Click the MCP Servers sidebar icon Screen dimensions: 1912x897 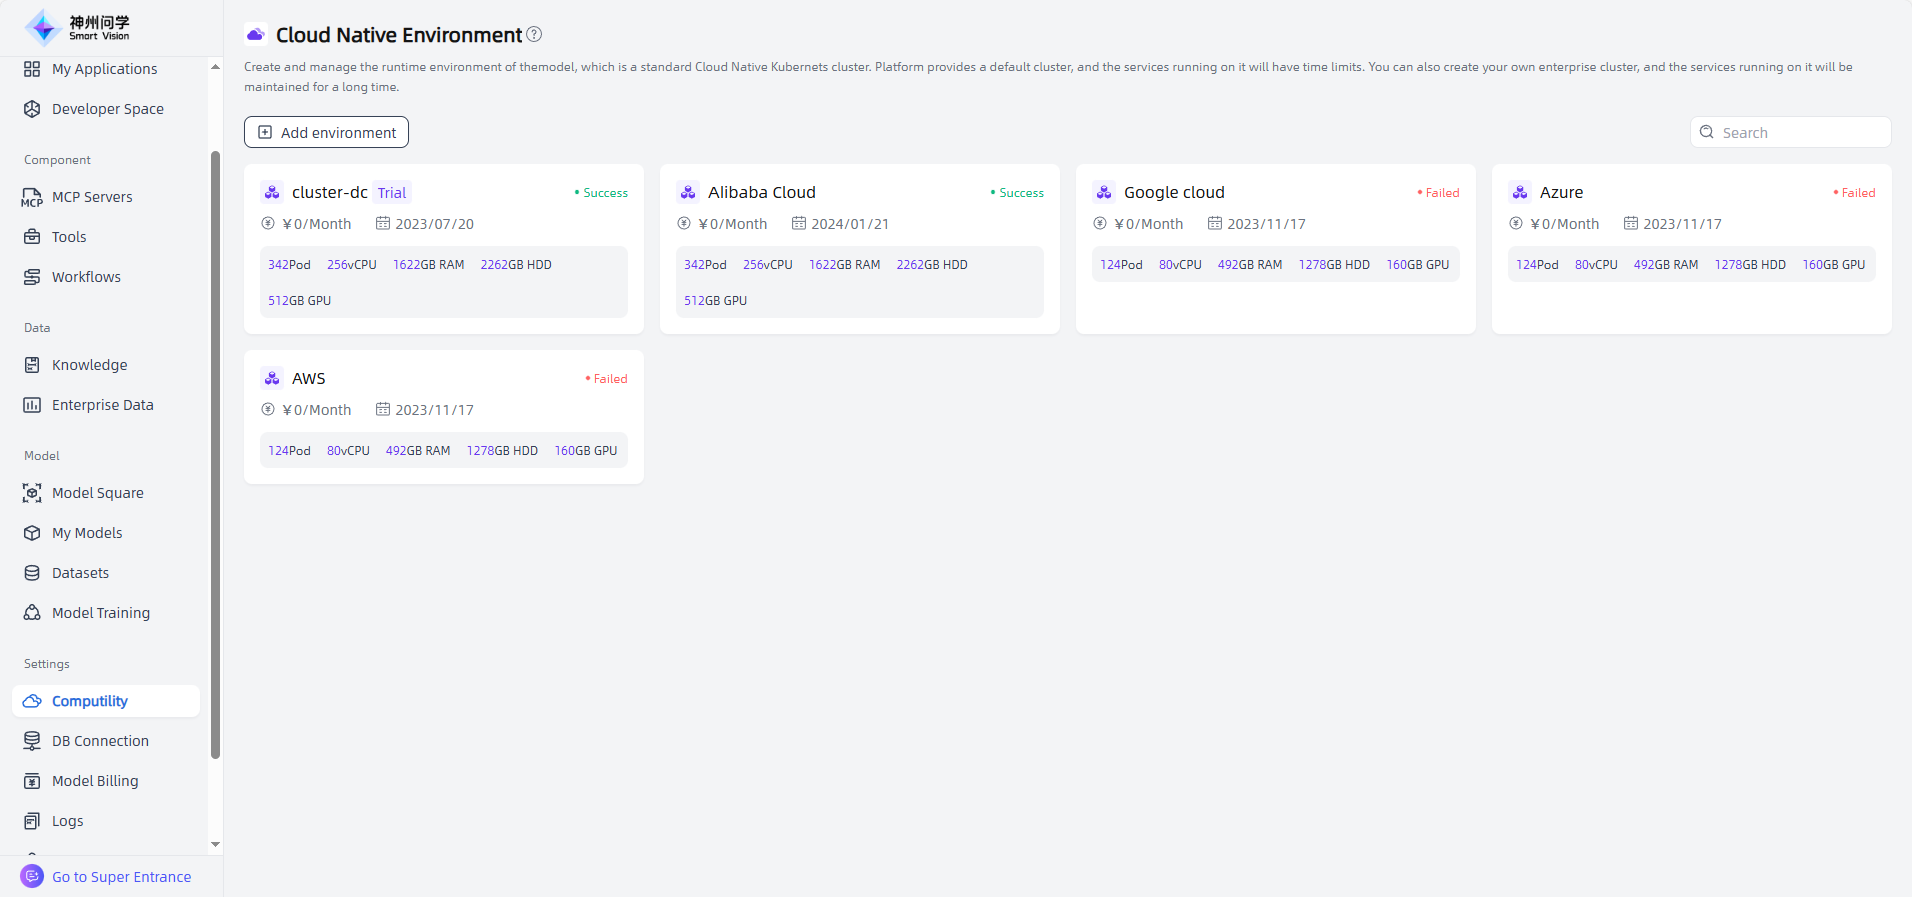(32, 197)
